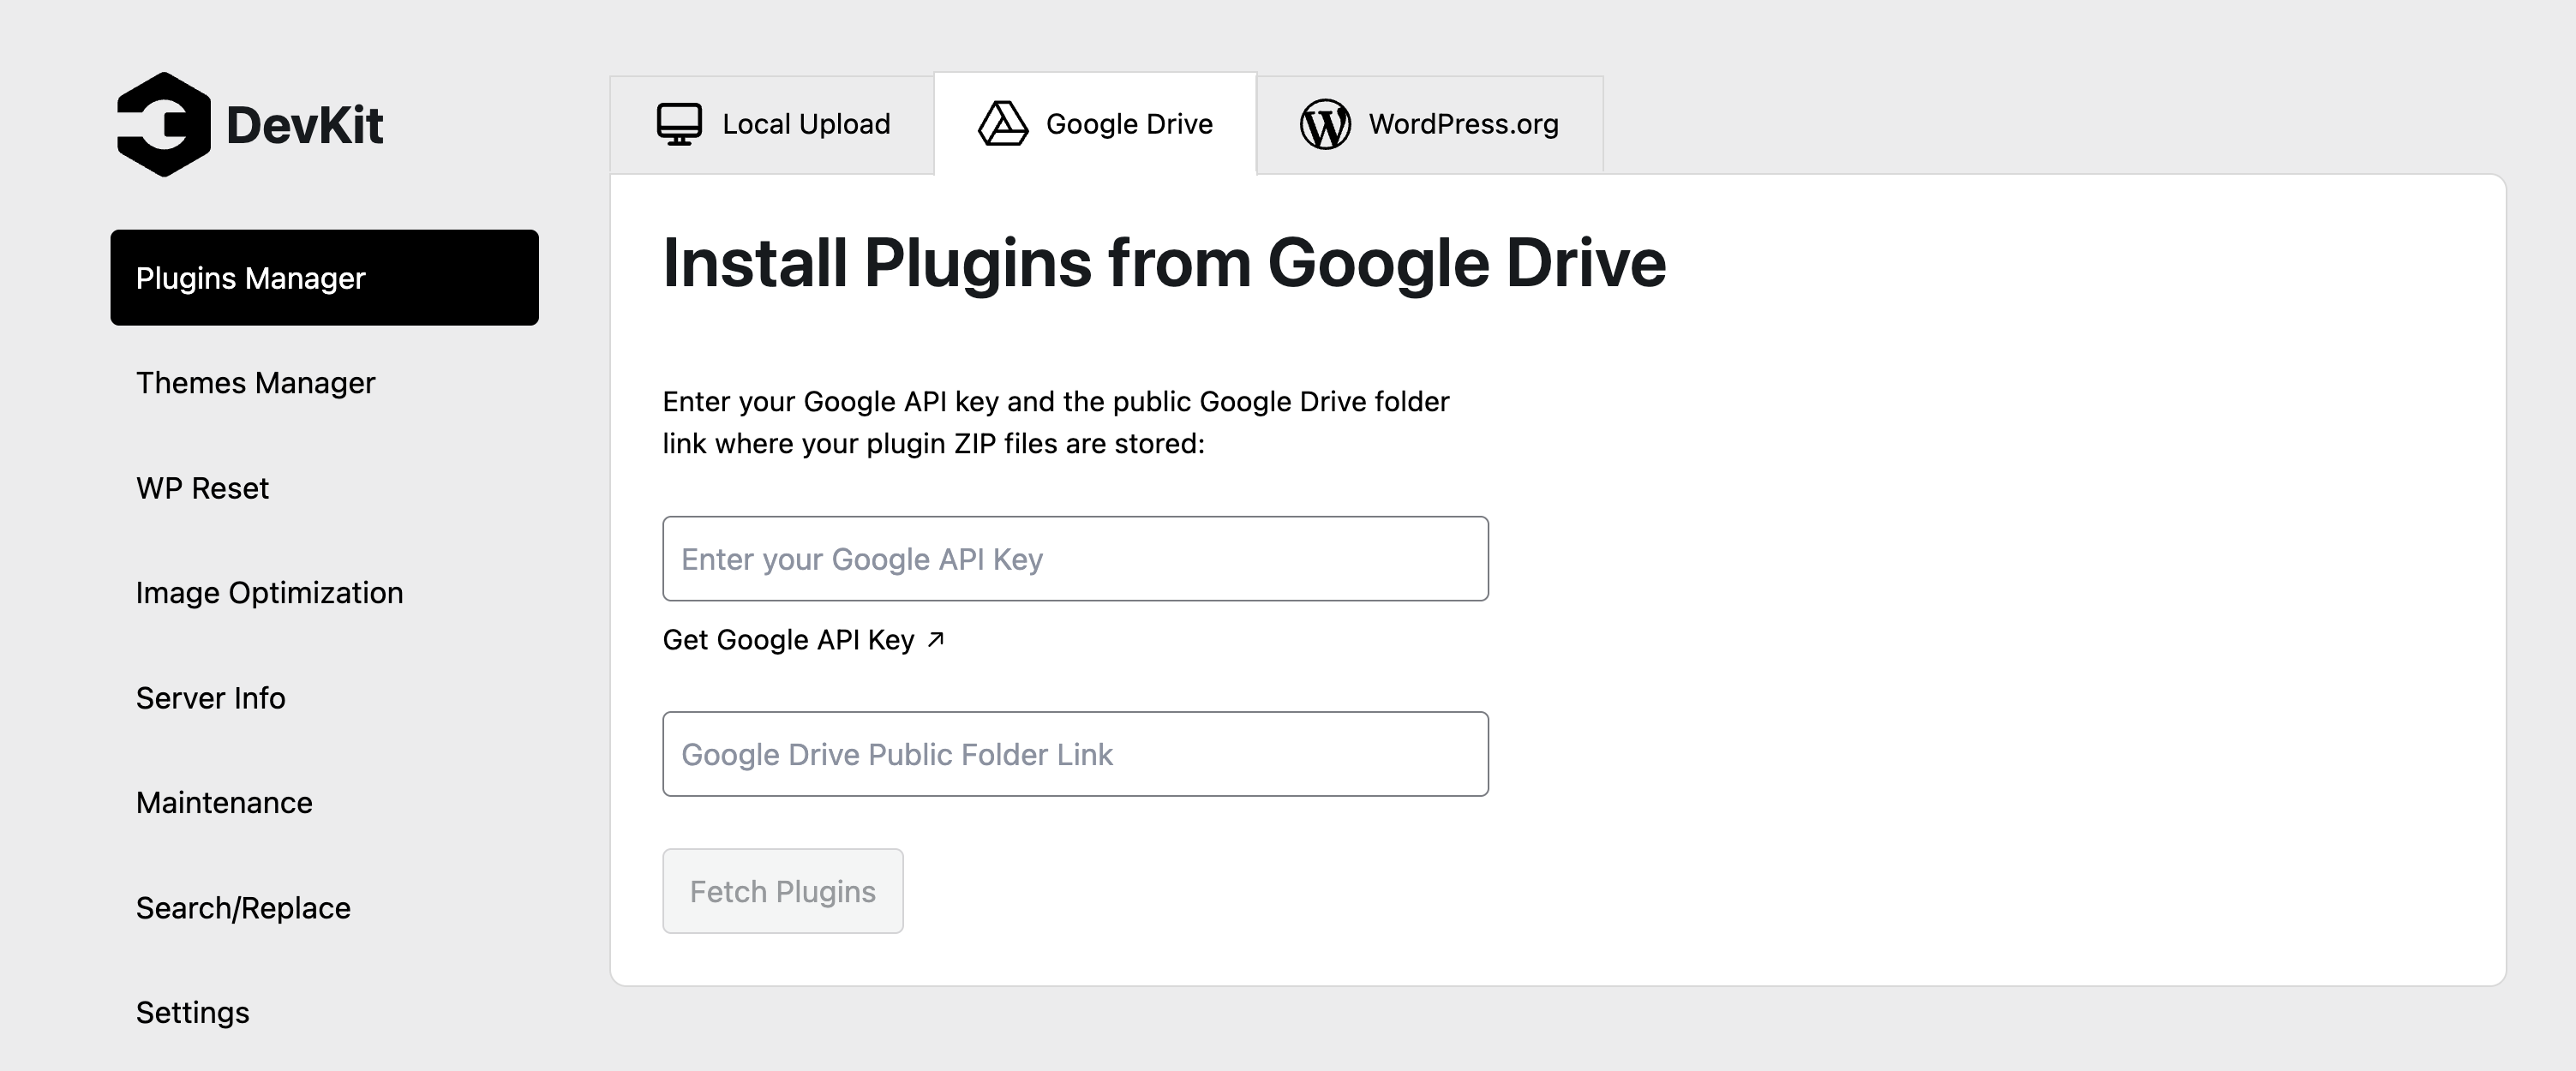The height and width of the screenshot is (1071, 2576).
Task: Open the WP Reset section
Action: pyautogui.click(x=202, y=488)
